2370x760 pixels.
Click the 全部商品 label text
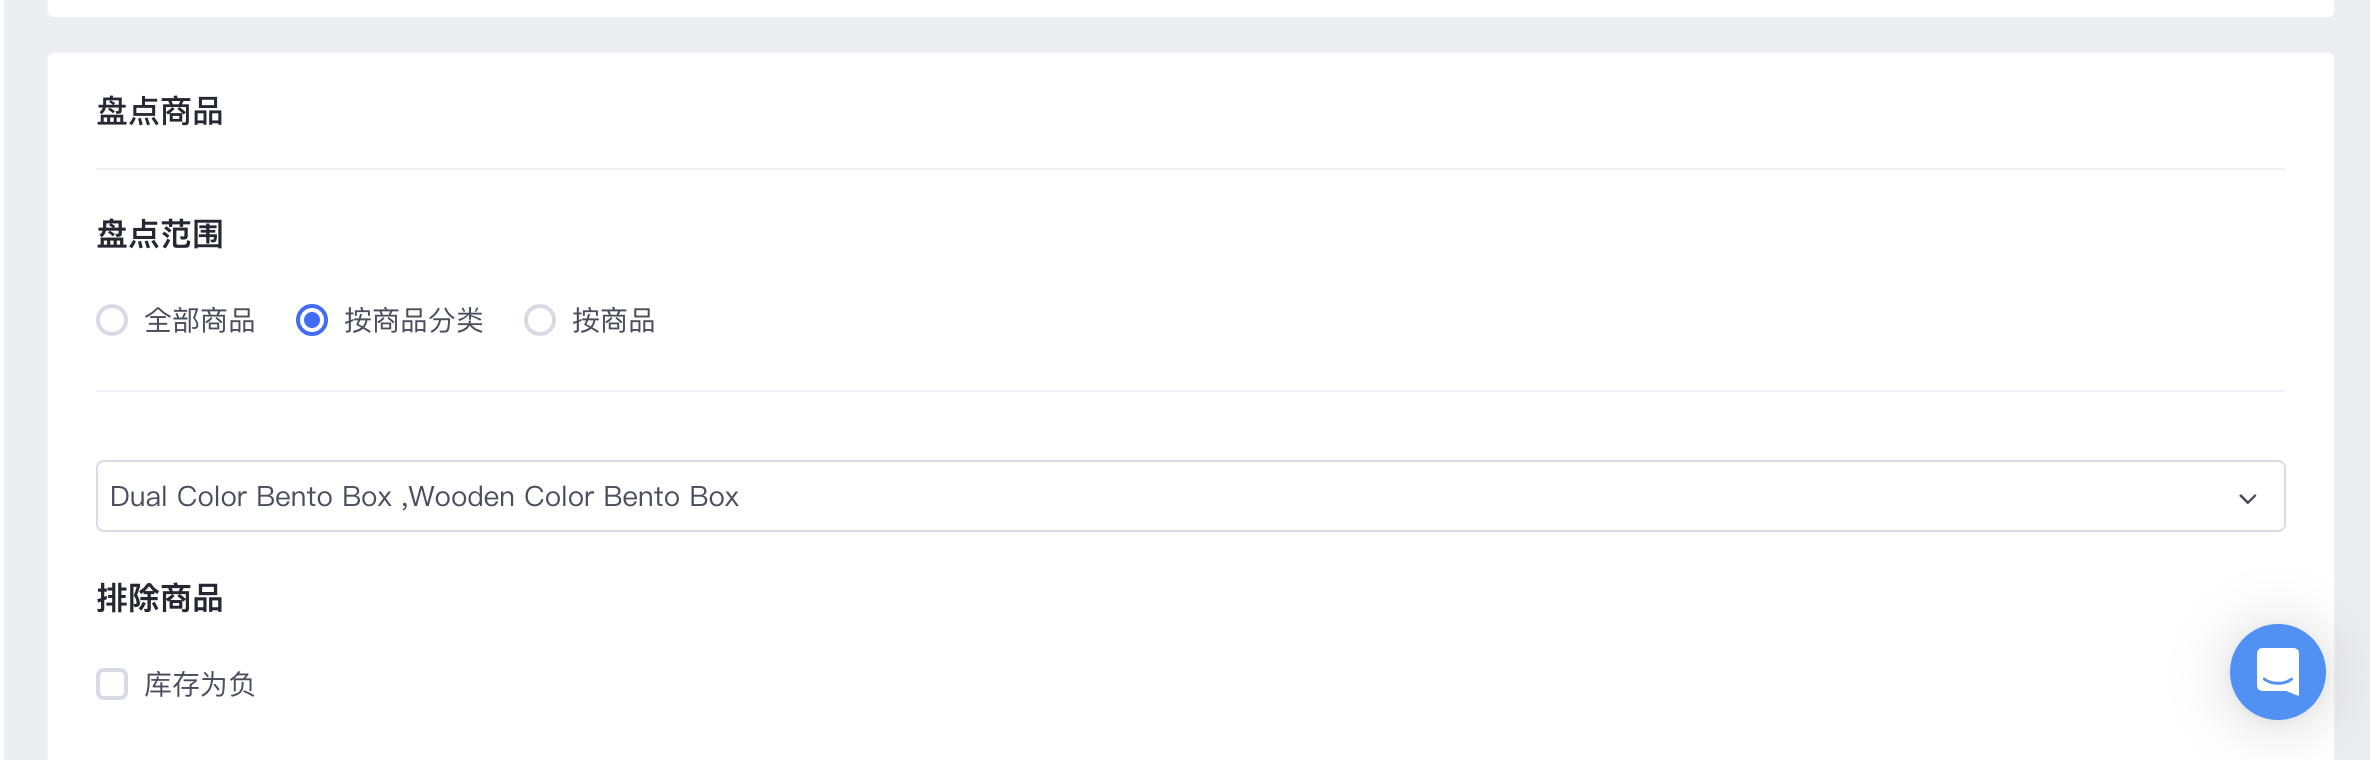click(200, 321)
